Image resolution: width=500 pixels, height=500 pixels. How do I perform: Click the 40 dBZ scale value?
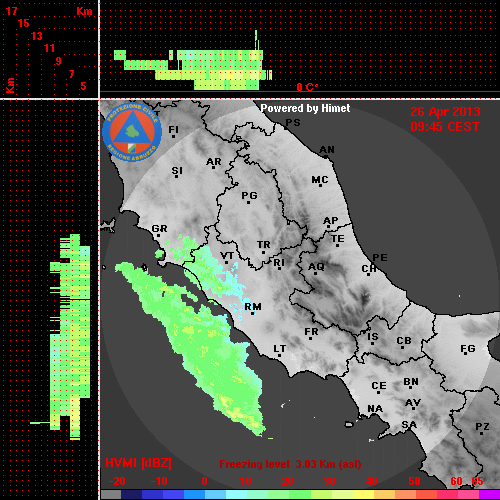click(x=372, y=481)
